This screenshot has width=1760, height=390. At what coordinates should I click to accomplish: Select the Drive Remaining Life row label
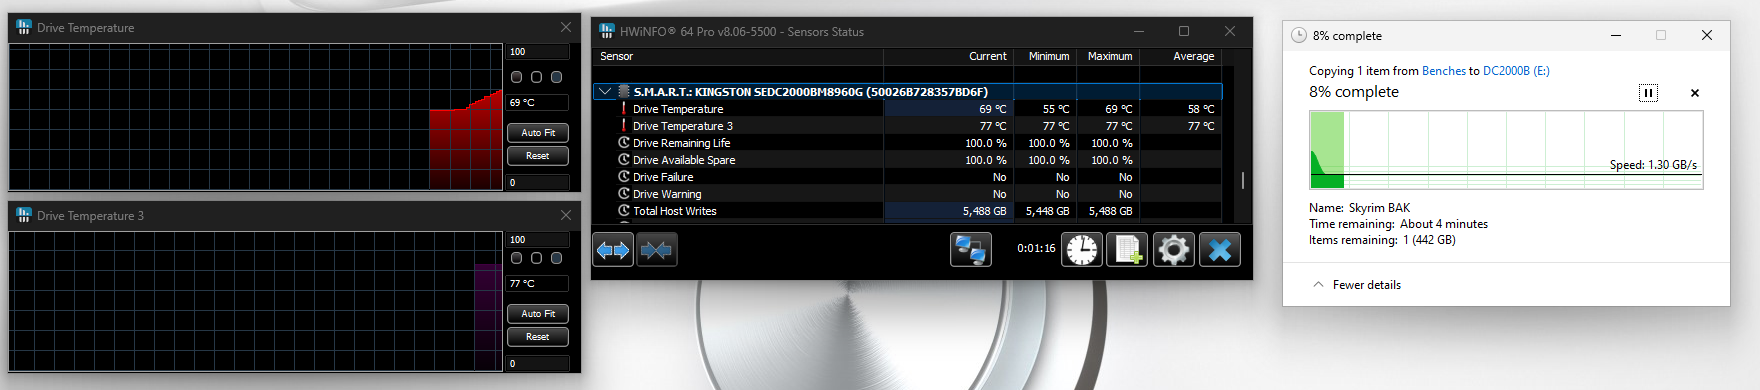coord(681,143)
